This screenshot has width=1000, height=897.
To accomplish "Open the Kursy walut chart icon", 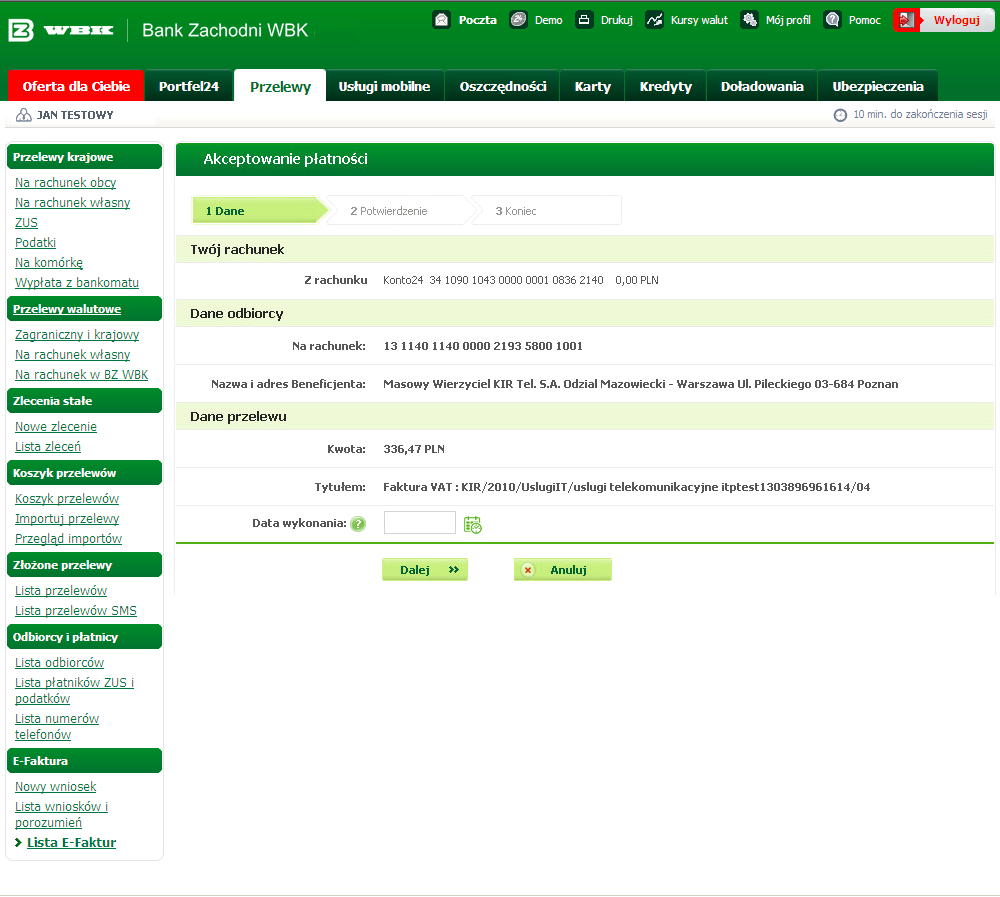I will [x=654, y=20].
